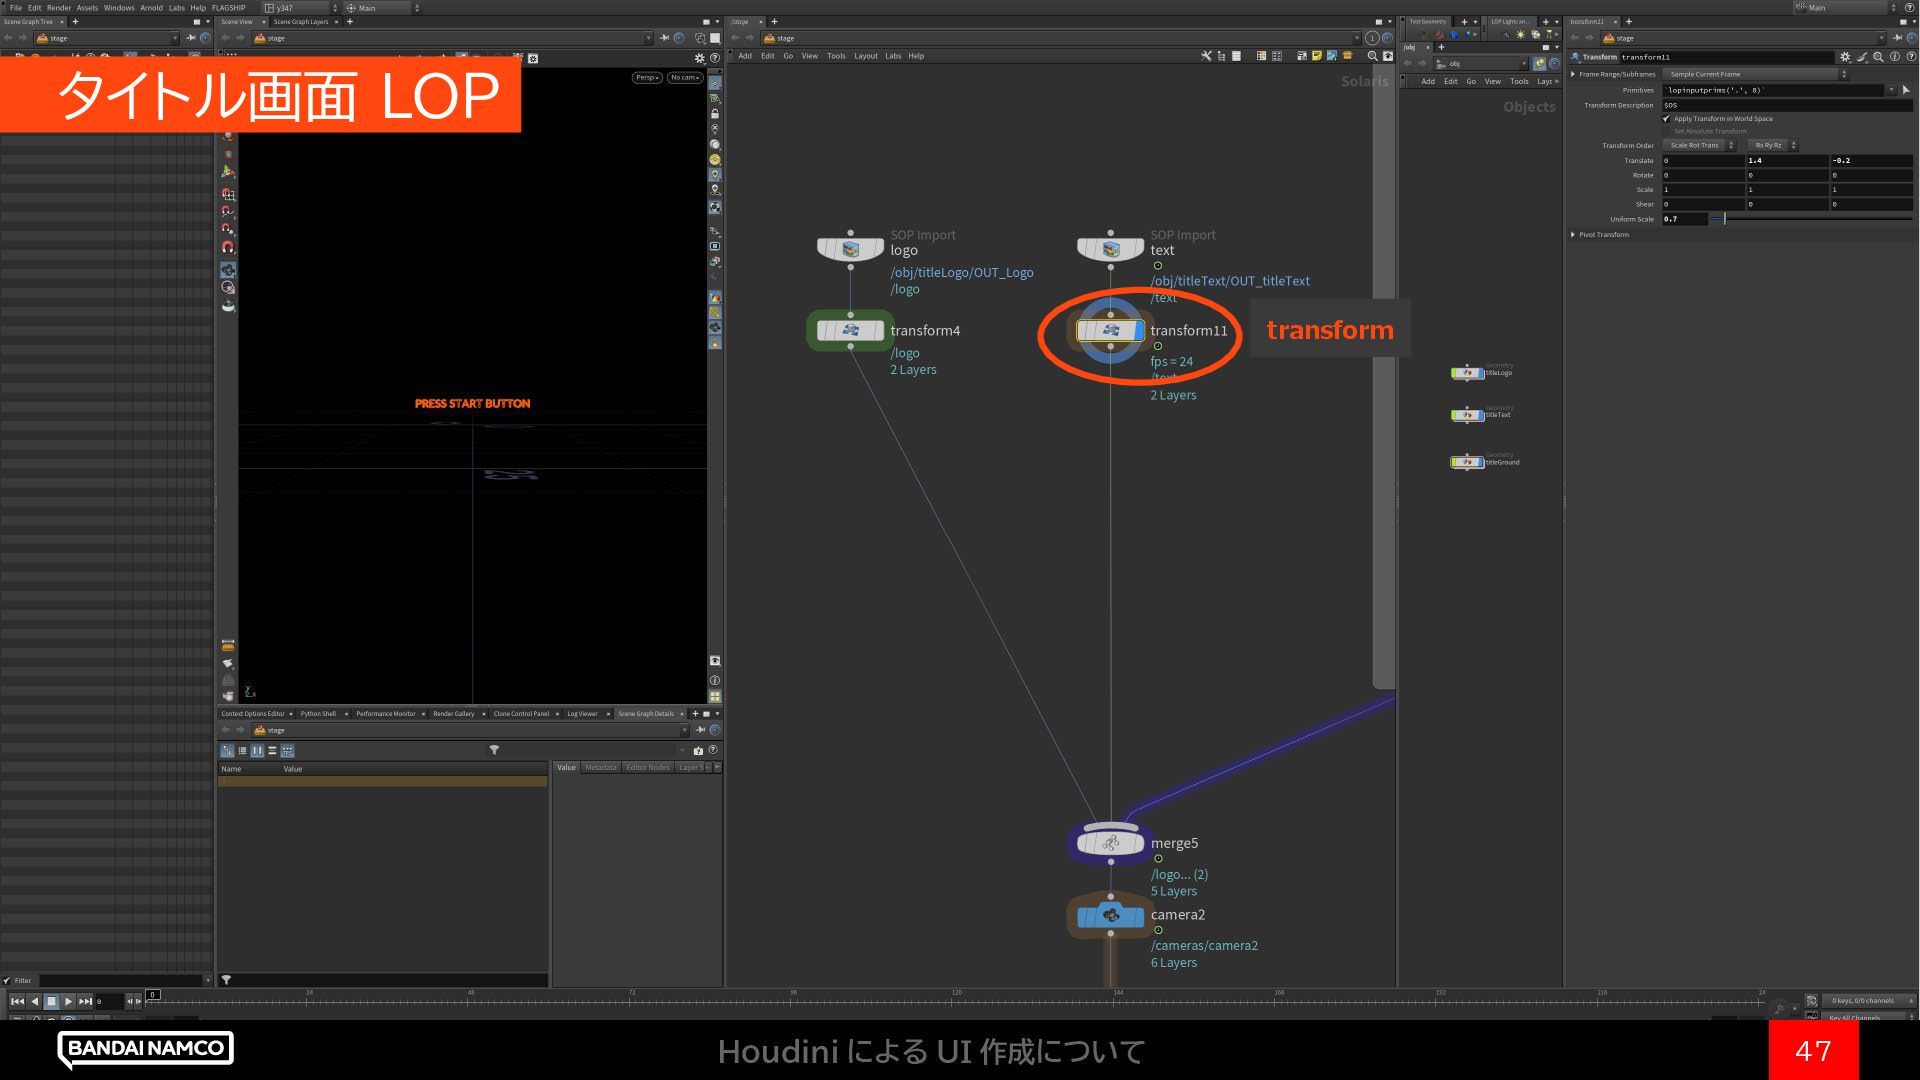This screenshot has width=1920, height=1080.
Task: Click the primitives selection arrow icon
Action: [x=1905, y=90]
